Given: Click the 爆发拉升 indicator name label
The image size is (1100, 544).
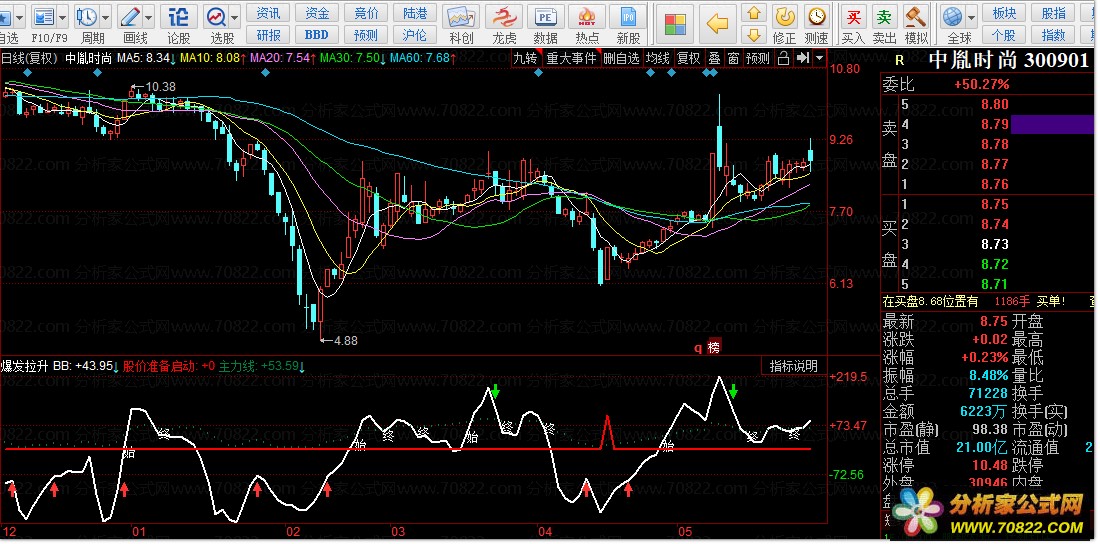Looking at the screenshot, I should point(25,366).
